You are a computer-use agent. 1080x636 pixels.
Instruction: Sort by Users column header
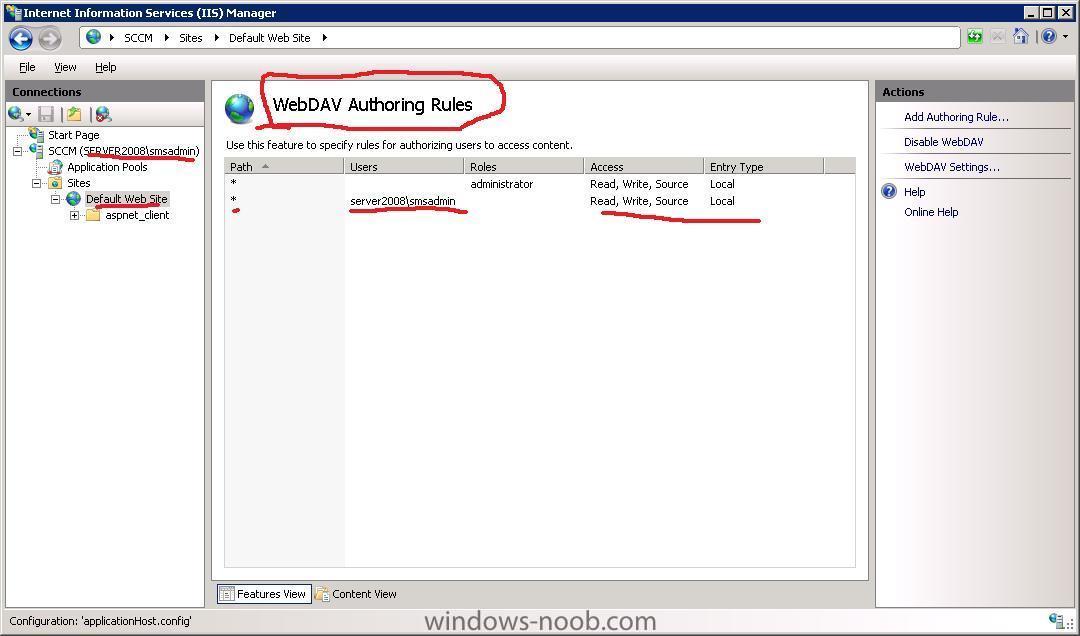click(x=404, y=166)
